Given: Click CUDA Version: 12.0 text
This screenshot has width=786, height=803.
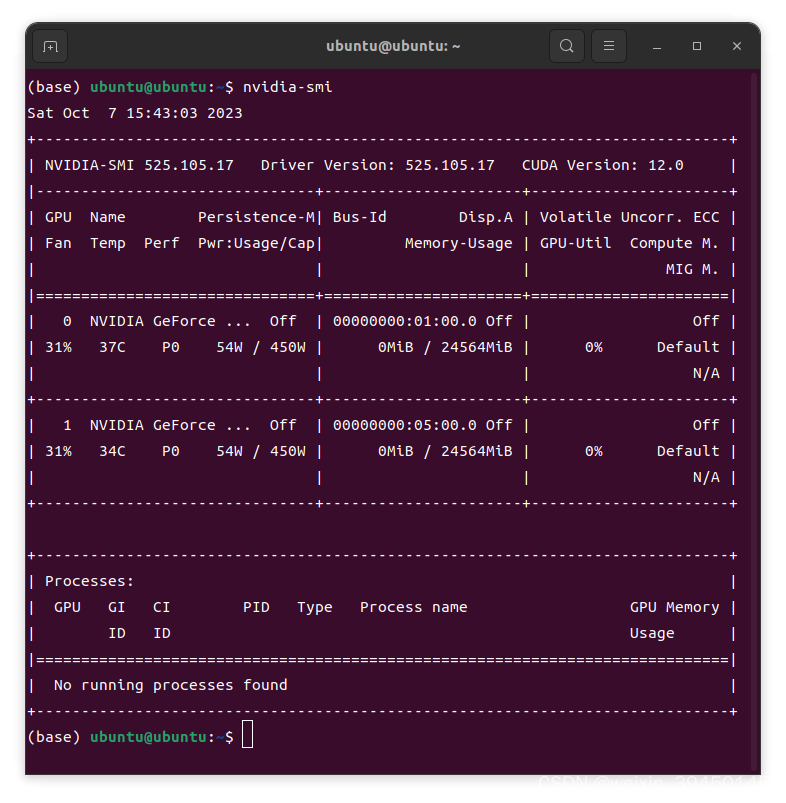Looking at the screenshot, I should pos(602,165).
